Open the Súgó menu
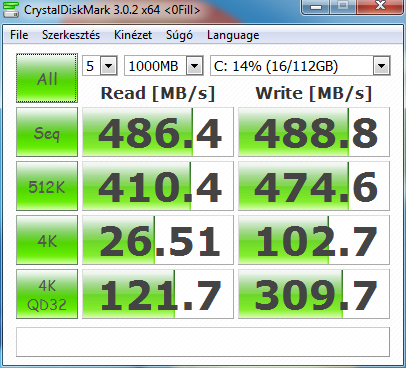Screen dimensions: 406x368 pyautogui.click(x=179, y=35)
